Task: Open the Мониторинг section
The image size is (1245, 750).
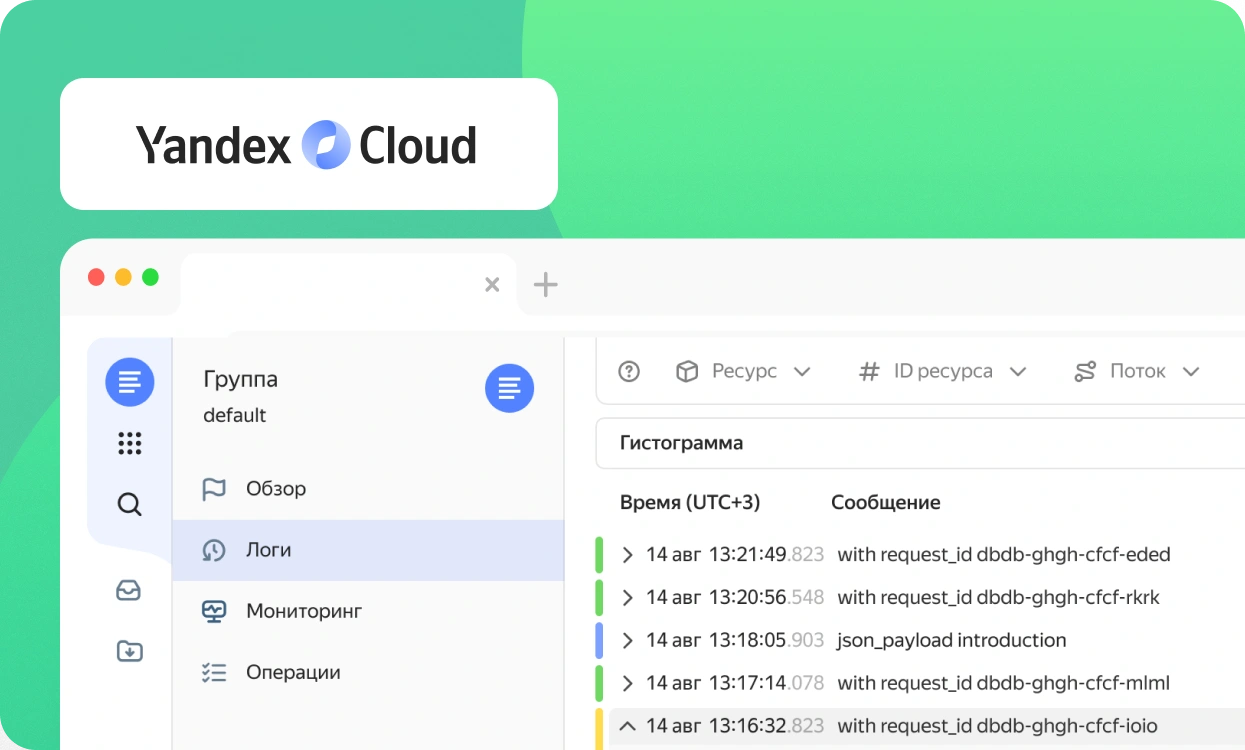Action: click(303, 611)
